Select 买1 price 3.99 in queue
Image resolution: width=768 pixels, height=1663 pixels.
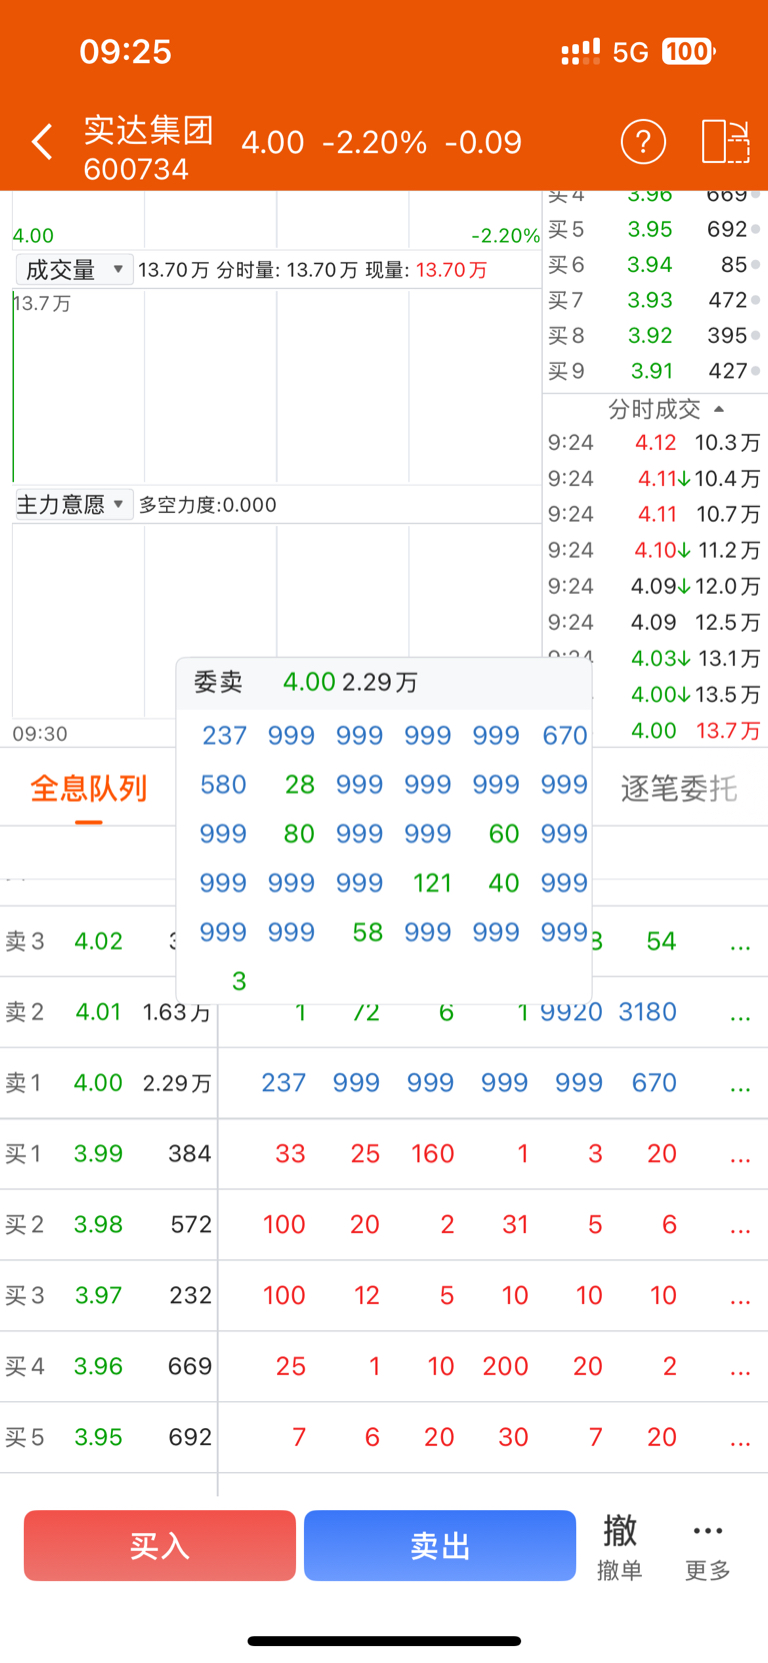(98, 1153)
